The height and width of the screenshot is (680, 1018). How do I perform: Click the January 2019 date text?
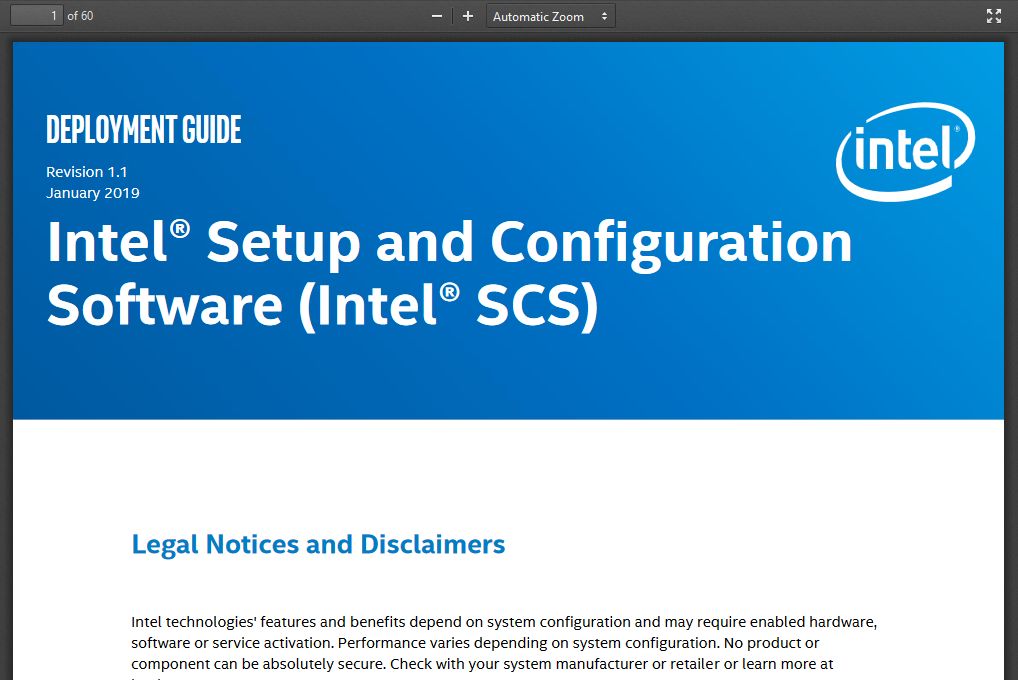tap(92, 193)
